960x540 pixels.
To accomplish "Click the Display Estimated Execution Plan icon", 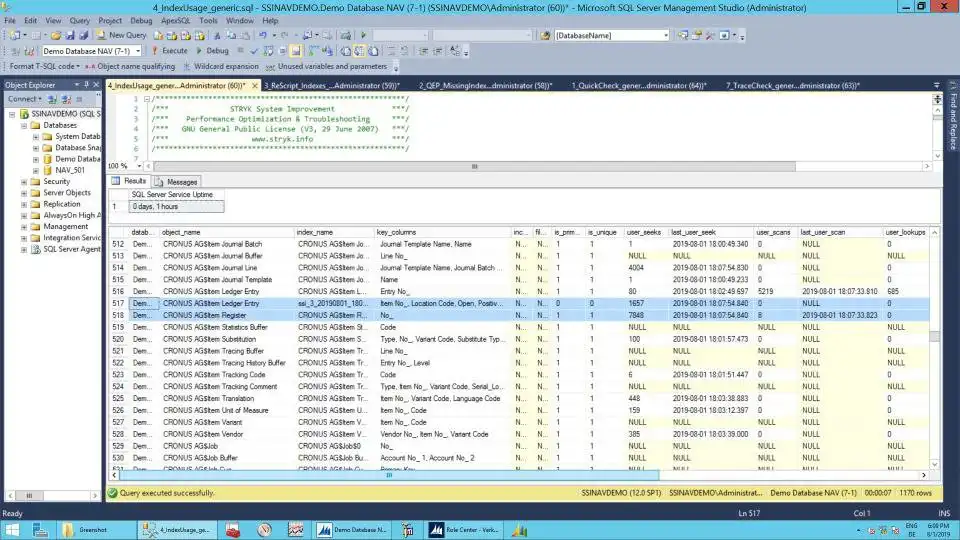I will pyautogui.click(x=268, y=51).
